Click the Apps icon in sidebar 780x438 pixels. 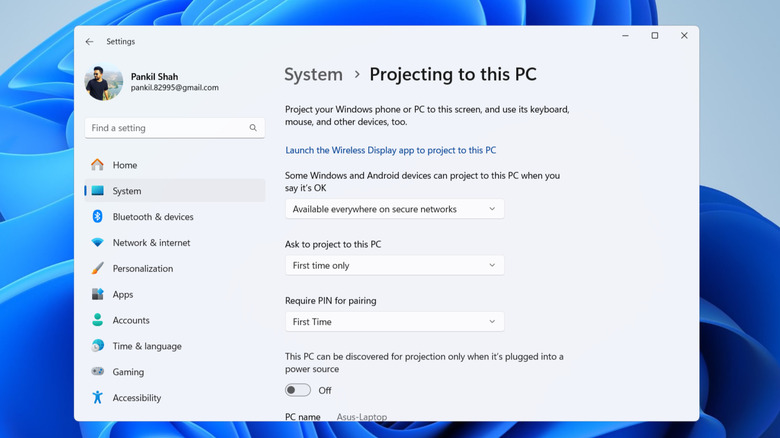pyautogui.click(x=97, y=295)
